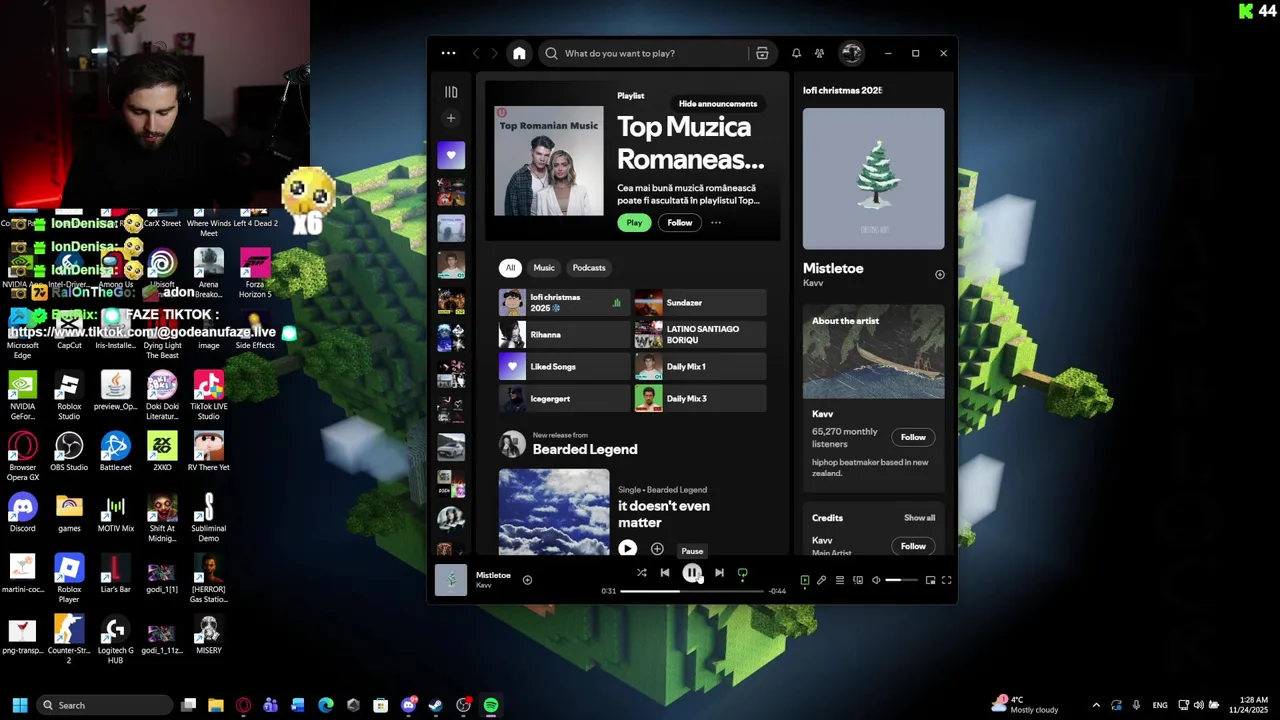This screenshot has height=720, width=1280.
Task: Follow Kavv in Credits section
Action: [x=913, y=546]
